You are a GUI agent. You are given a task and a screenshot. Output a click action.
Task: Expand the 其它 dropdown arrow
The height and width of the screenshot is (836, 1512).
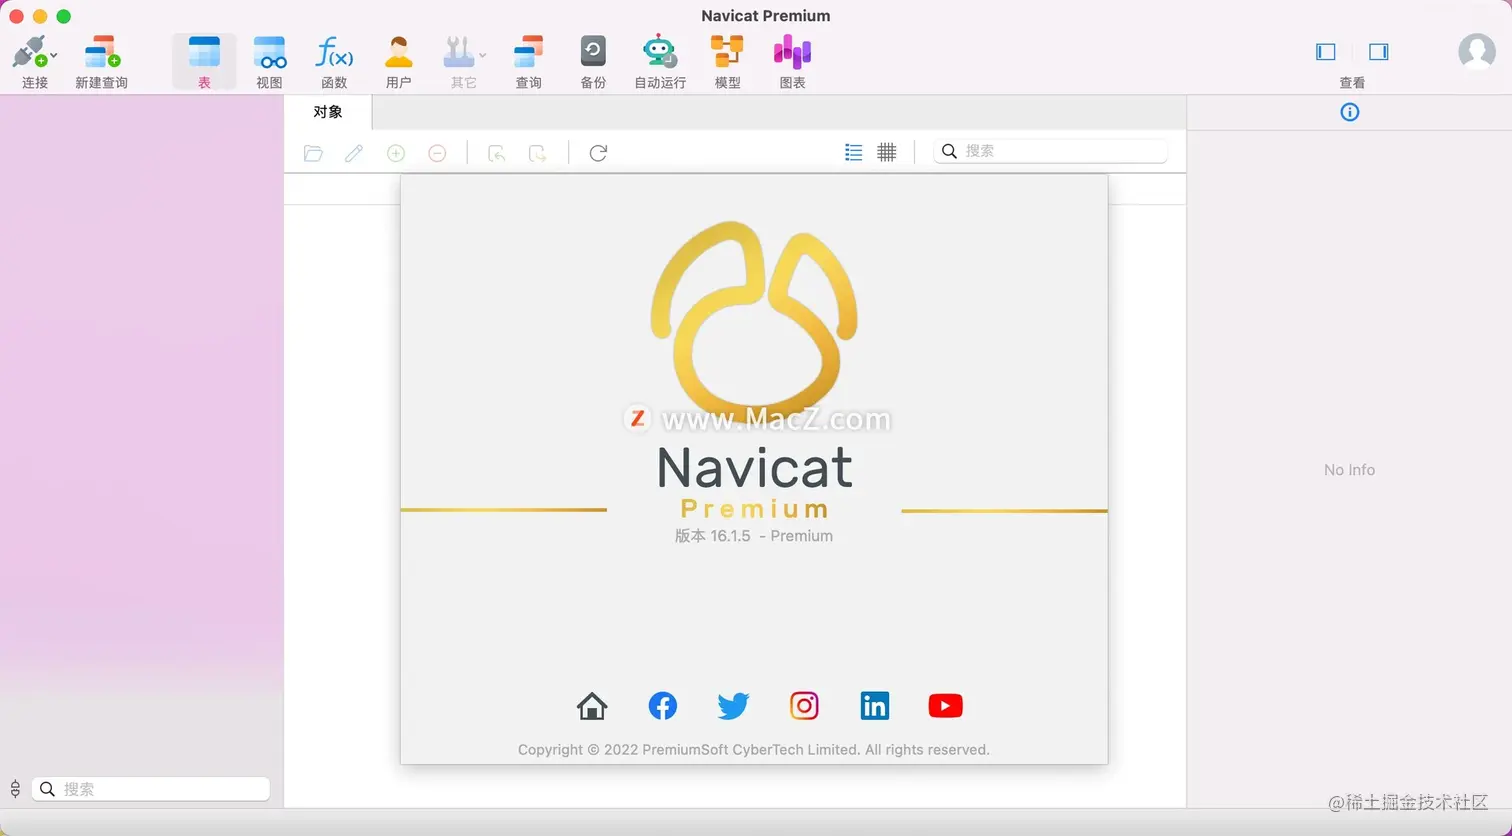[x=483, y=56]
